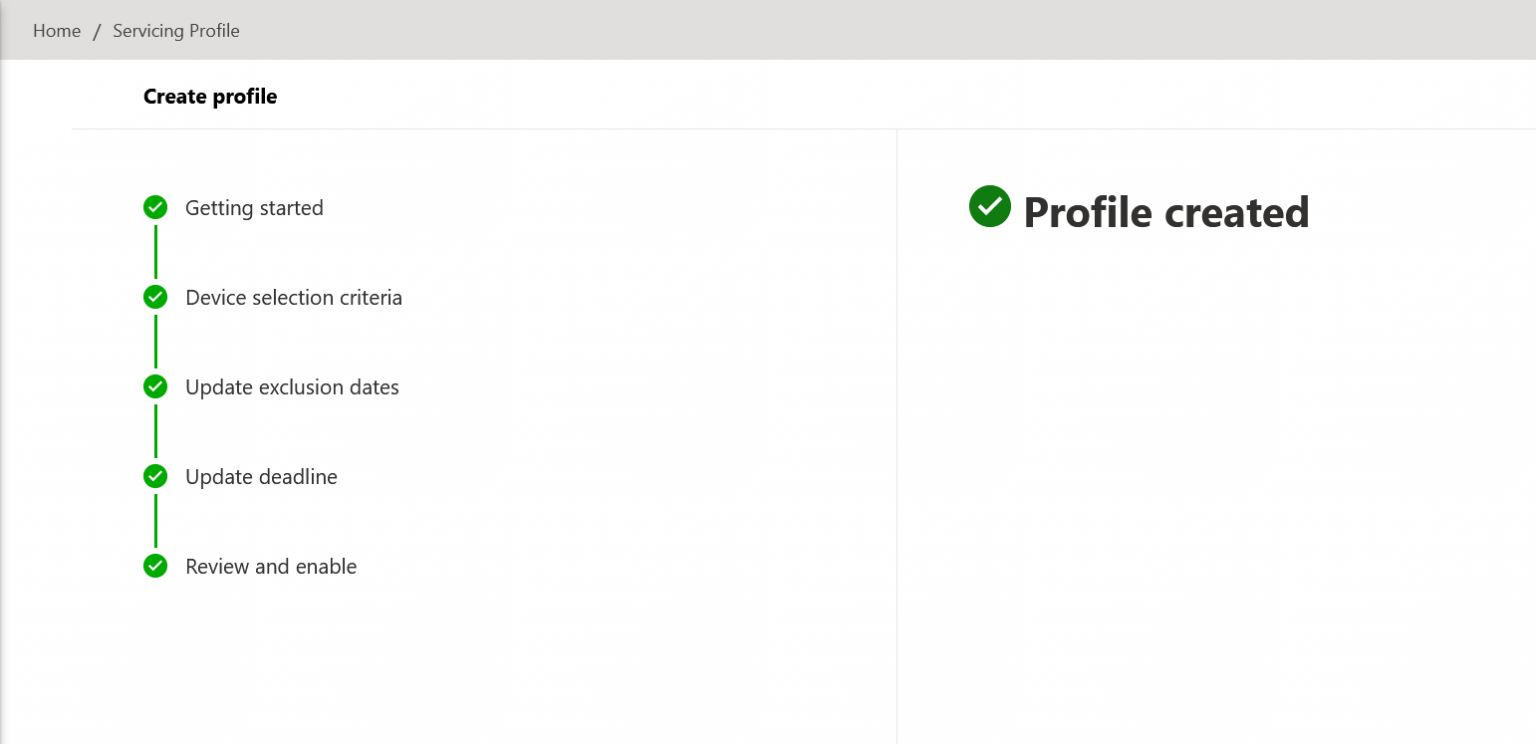Image resolution: width=1536 pixels, height=744 pixels.
Task: Click the Create profile page title
Action: click(x=210, y=96)
